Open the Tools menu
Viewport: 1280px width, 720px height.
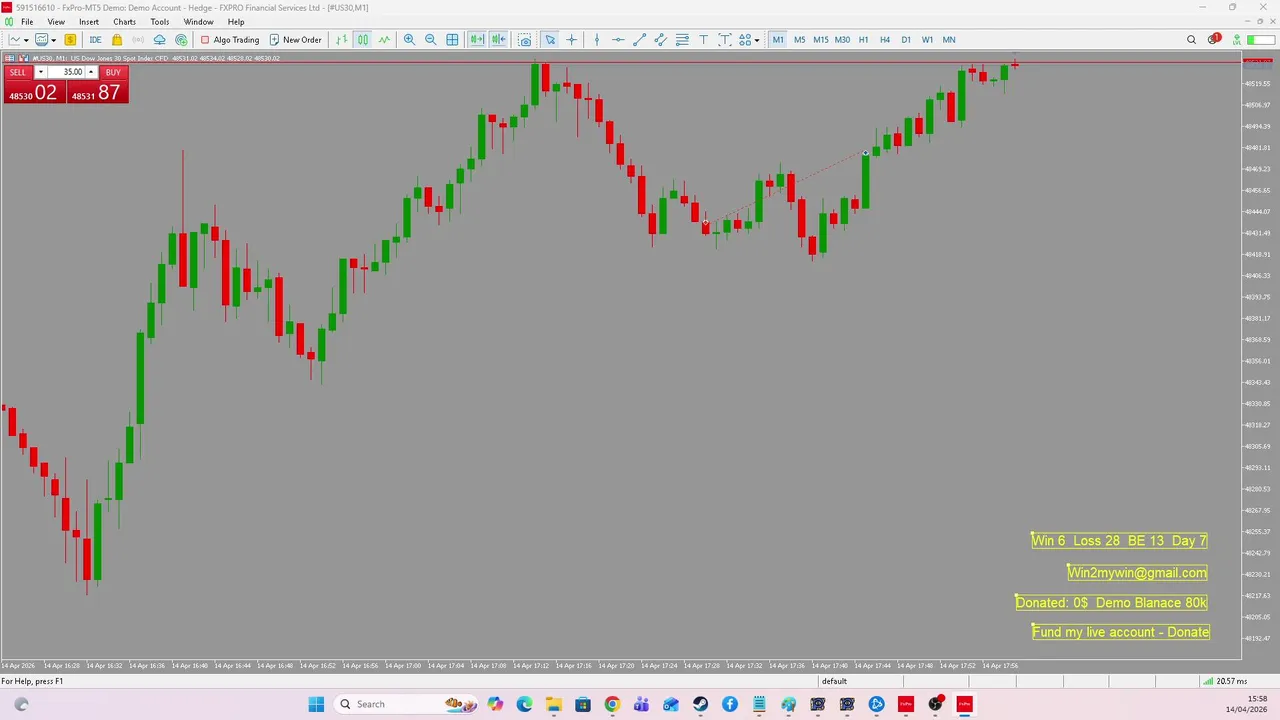[160, 22]
